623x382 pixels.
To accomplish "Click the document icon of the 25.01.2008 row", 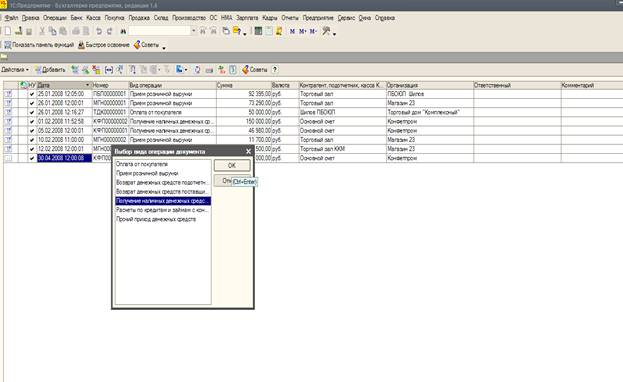I will point(9,94).
